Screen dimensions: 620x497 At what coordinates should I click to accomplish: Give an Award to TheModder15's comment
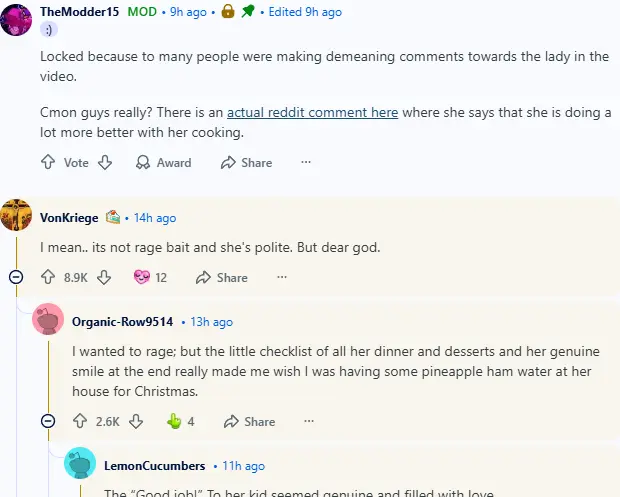tap(161, 162)
